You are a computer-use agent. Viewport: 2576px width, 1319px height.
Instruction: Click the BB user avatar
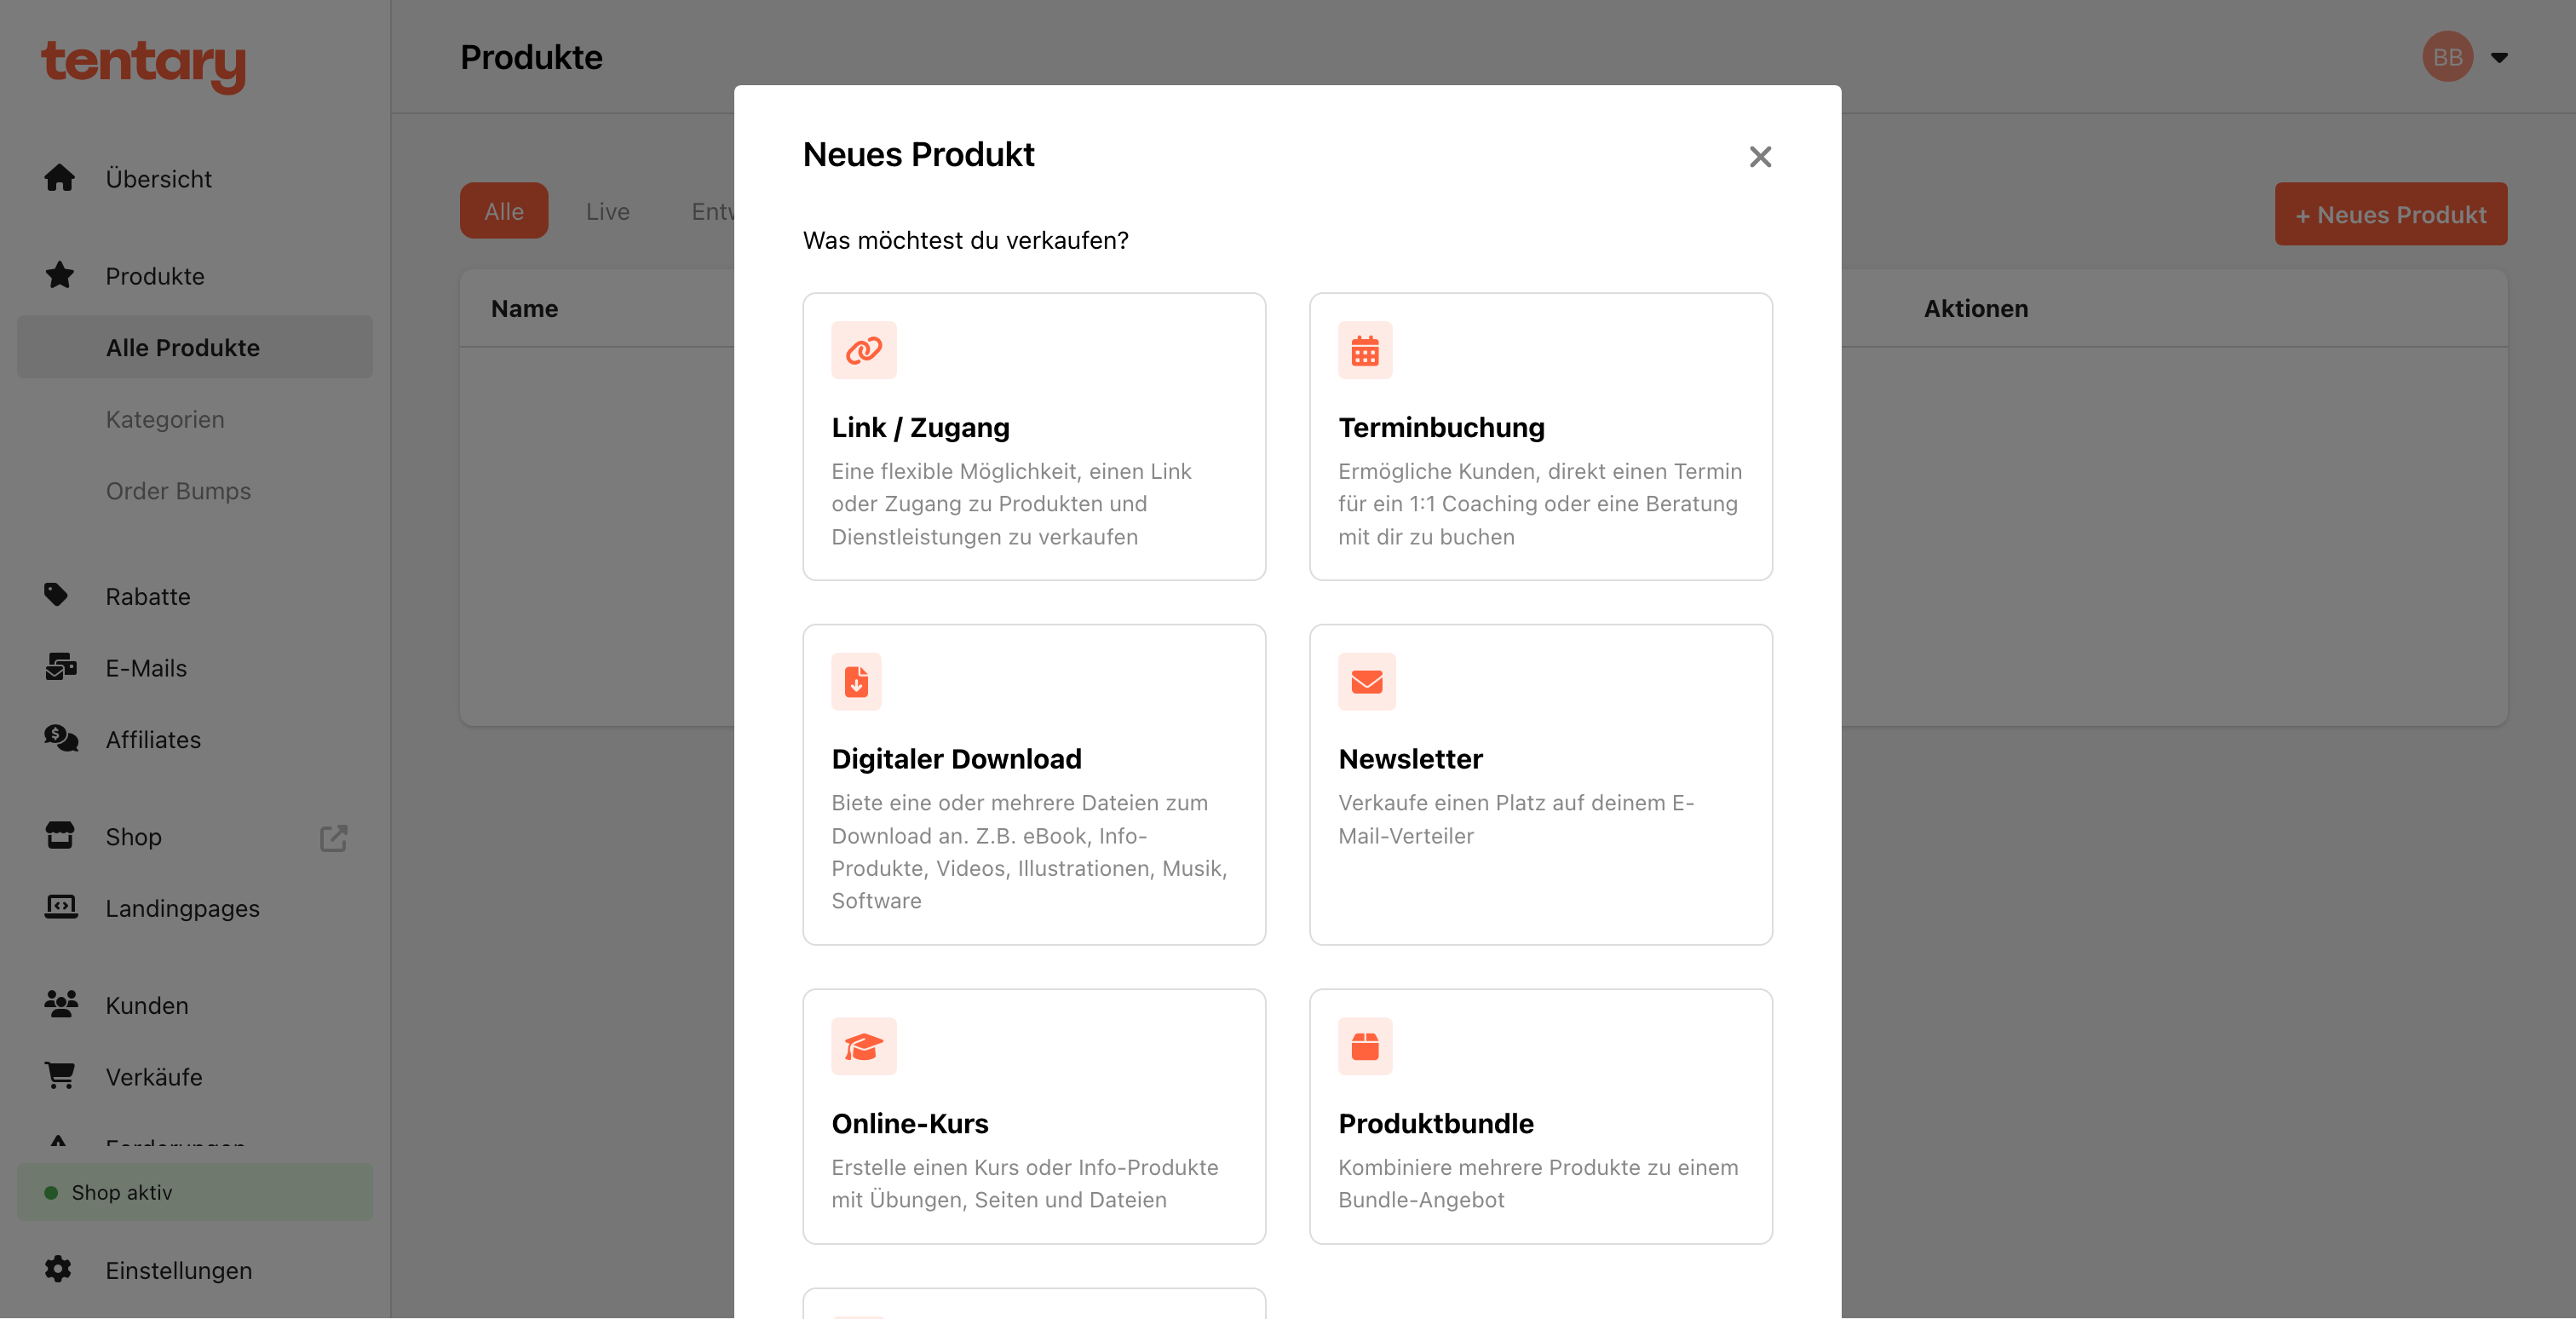click(x=2447, y=57)
